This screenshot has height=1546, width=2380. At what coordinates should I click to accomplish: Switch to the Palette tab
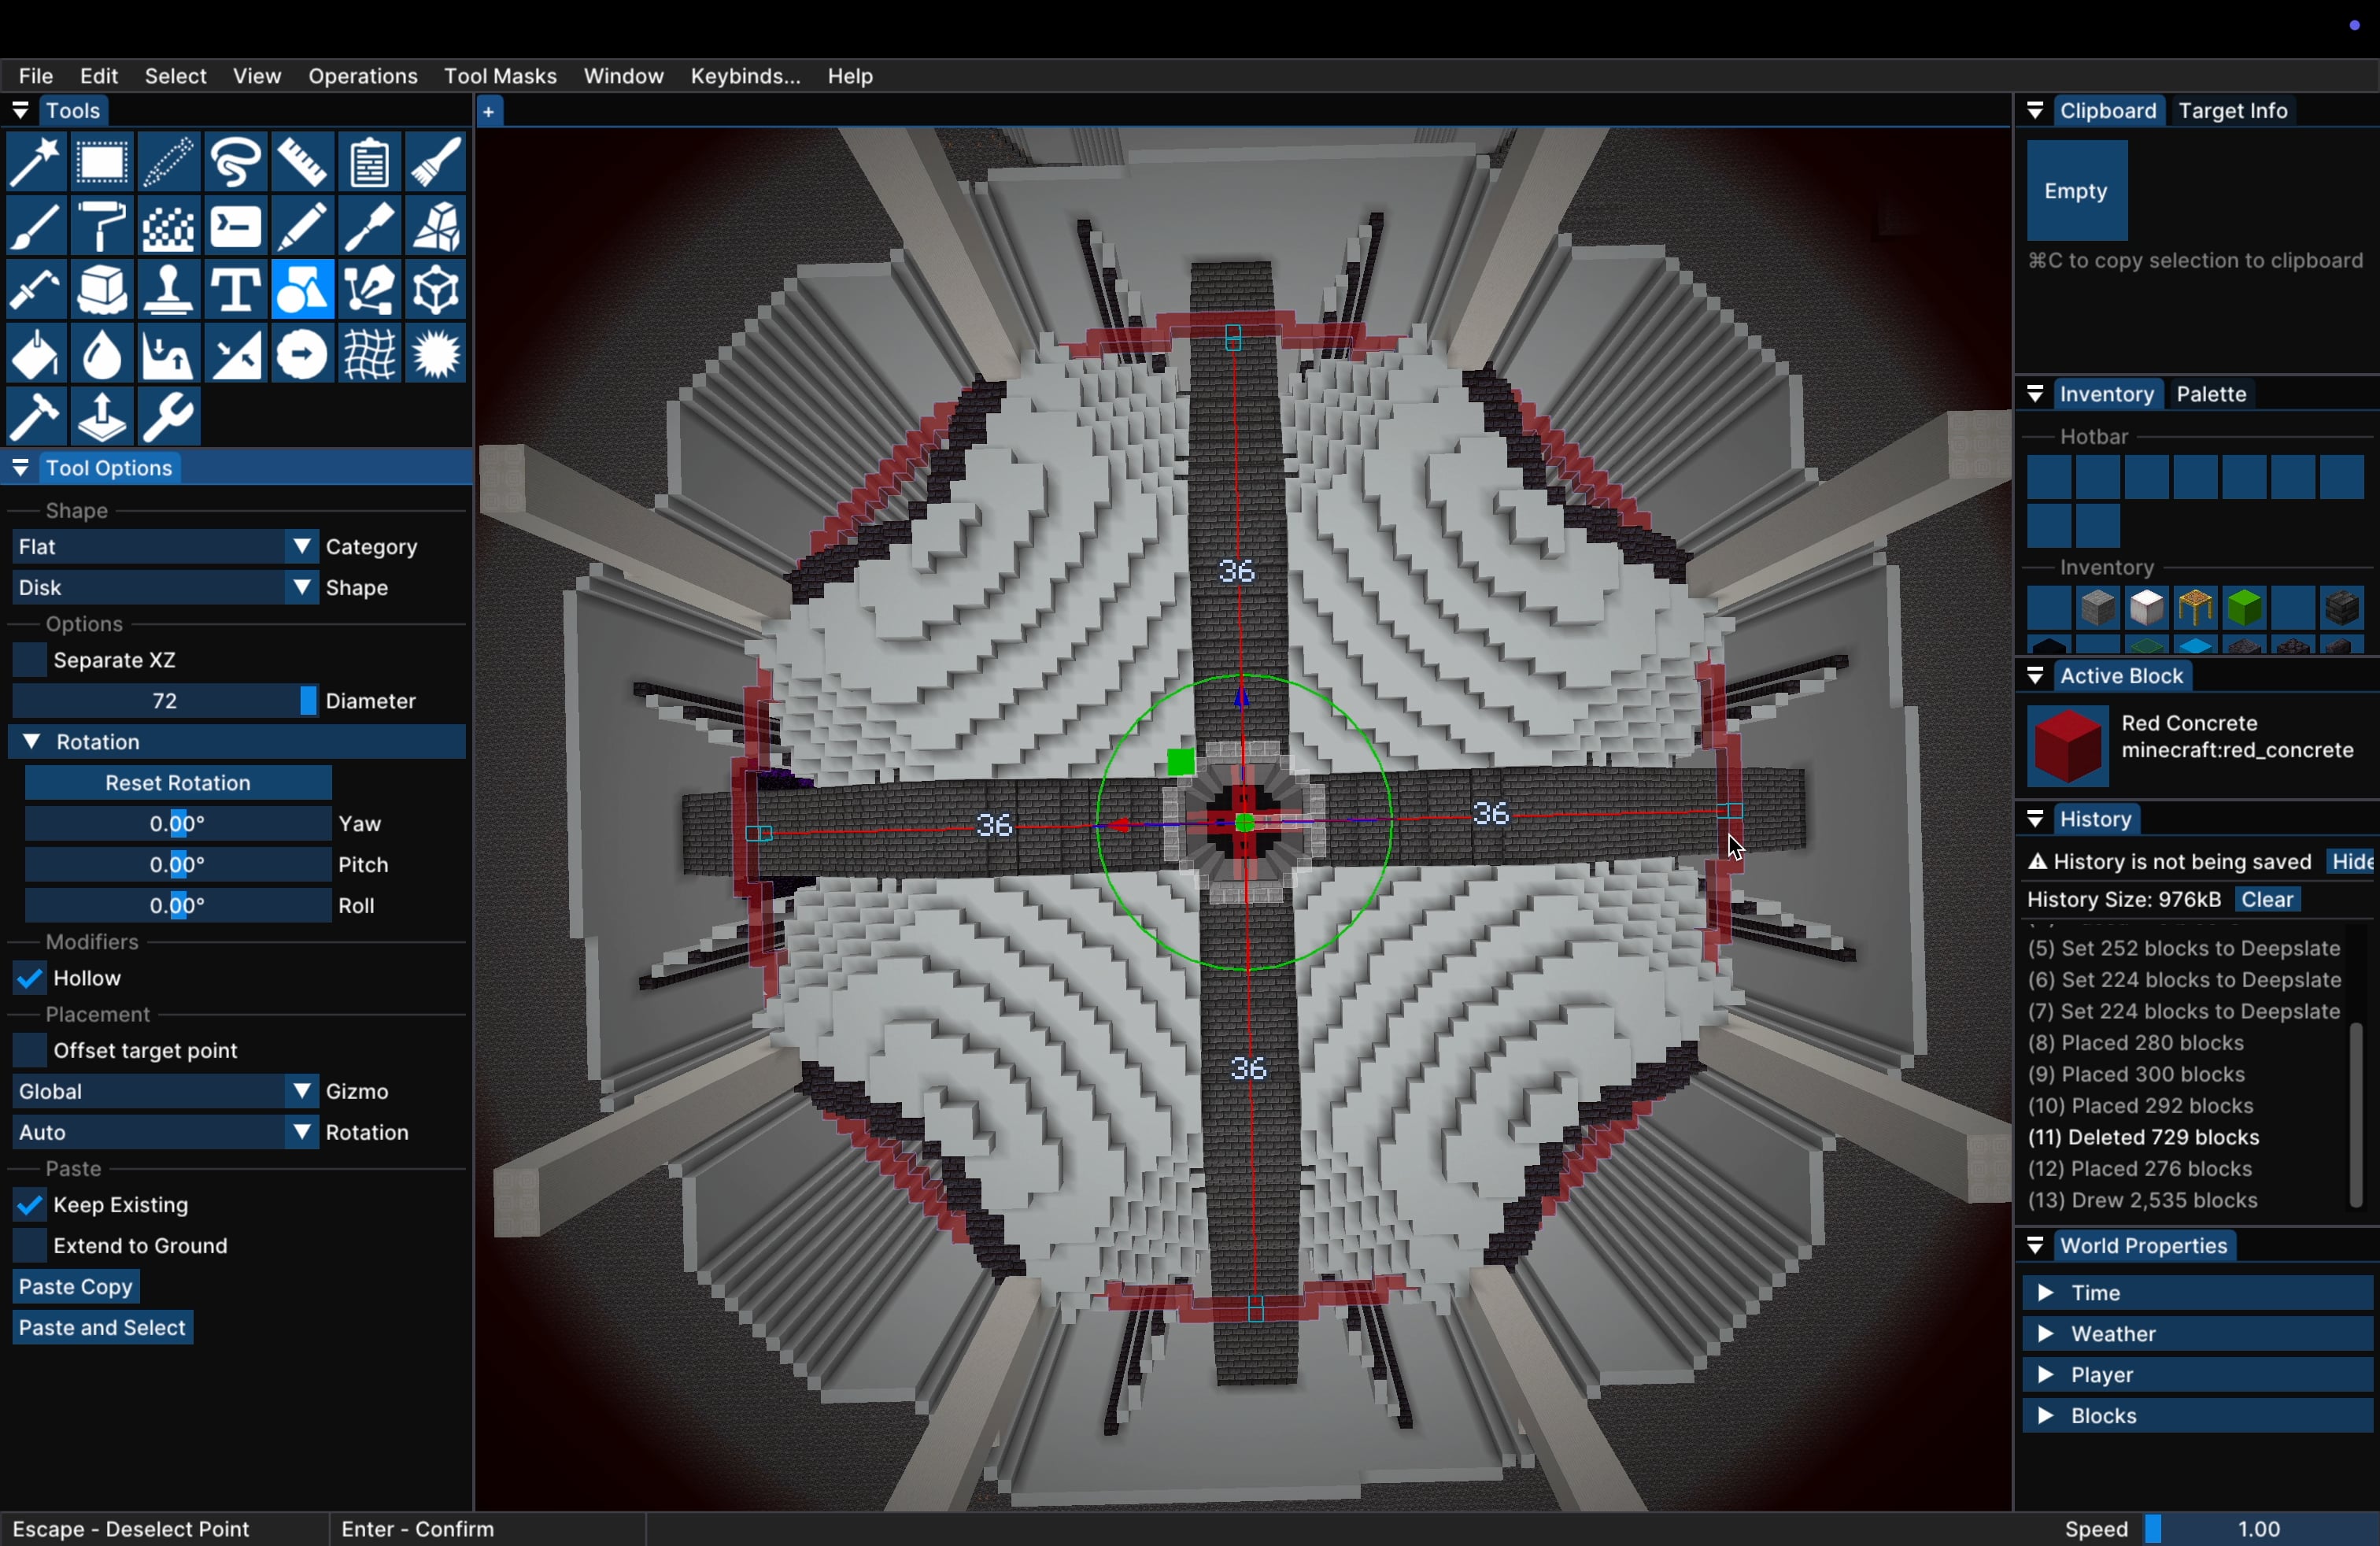tap(2211, 394)
